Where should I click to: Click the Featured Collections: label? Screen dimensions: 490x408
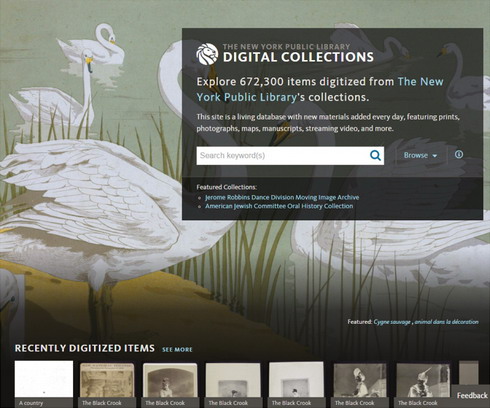click(227, 187)
